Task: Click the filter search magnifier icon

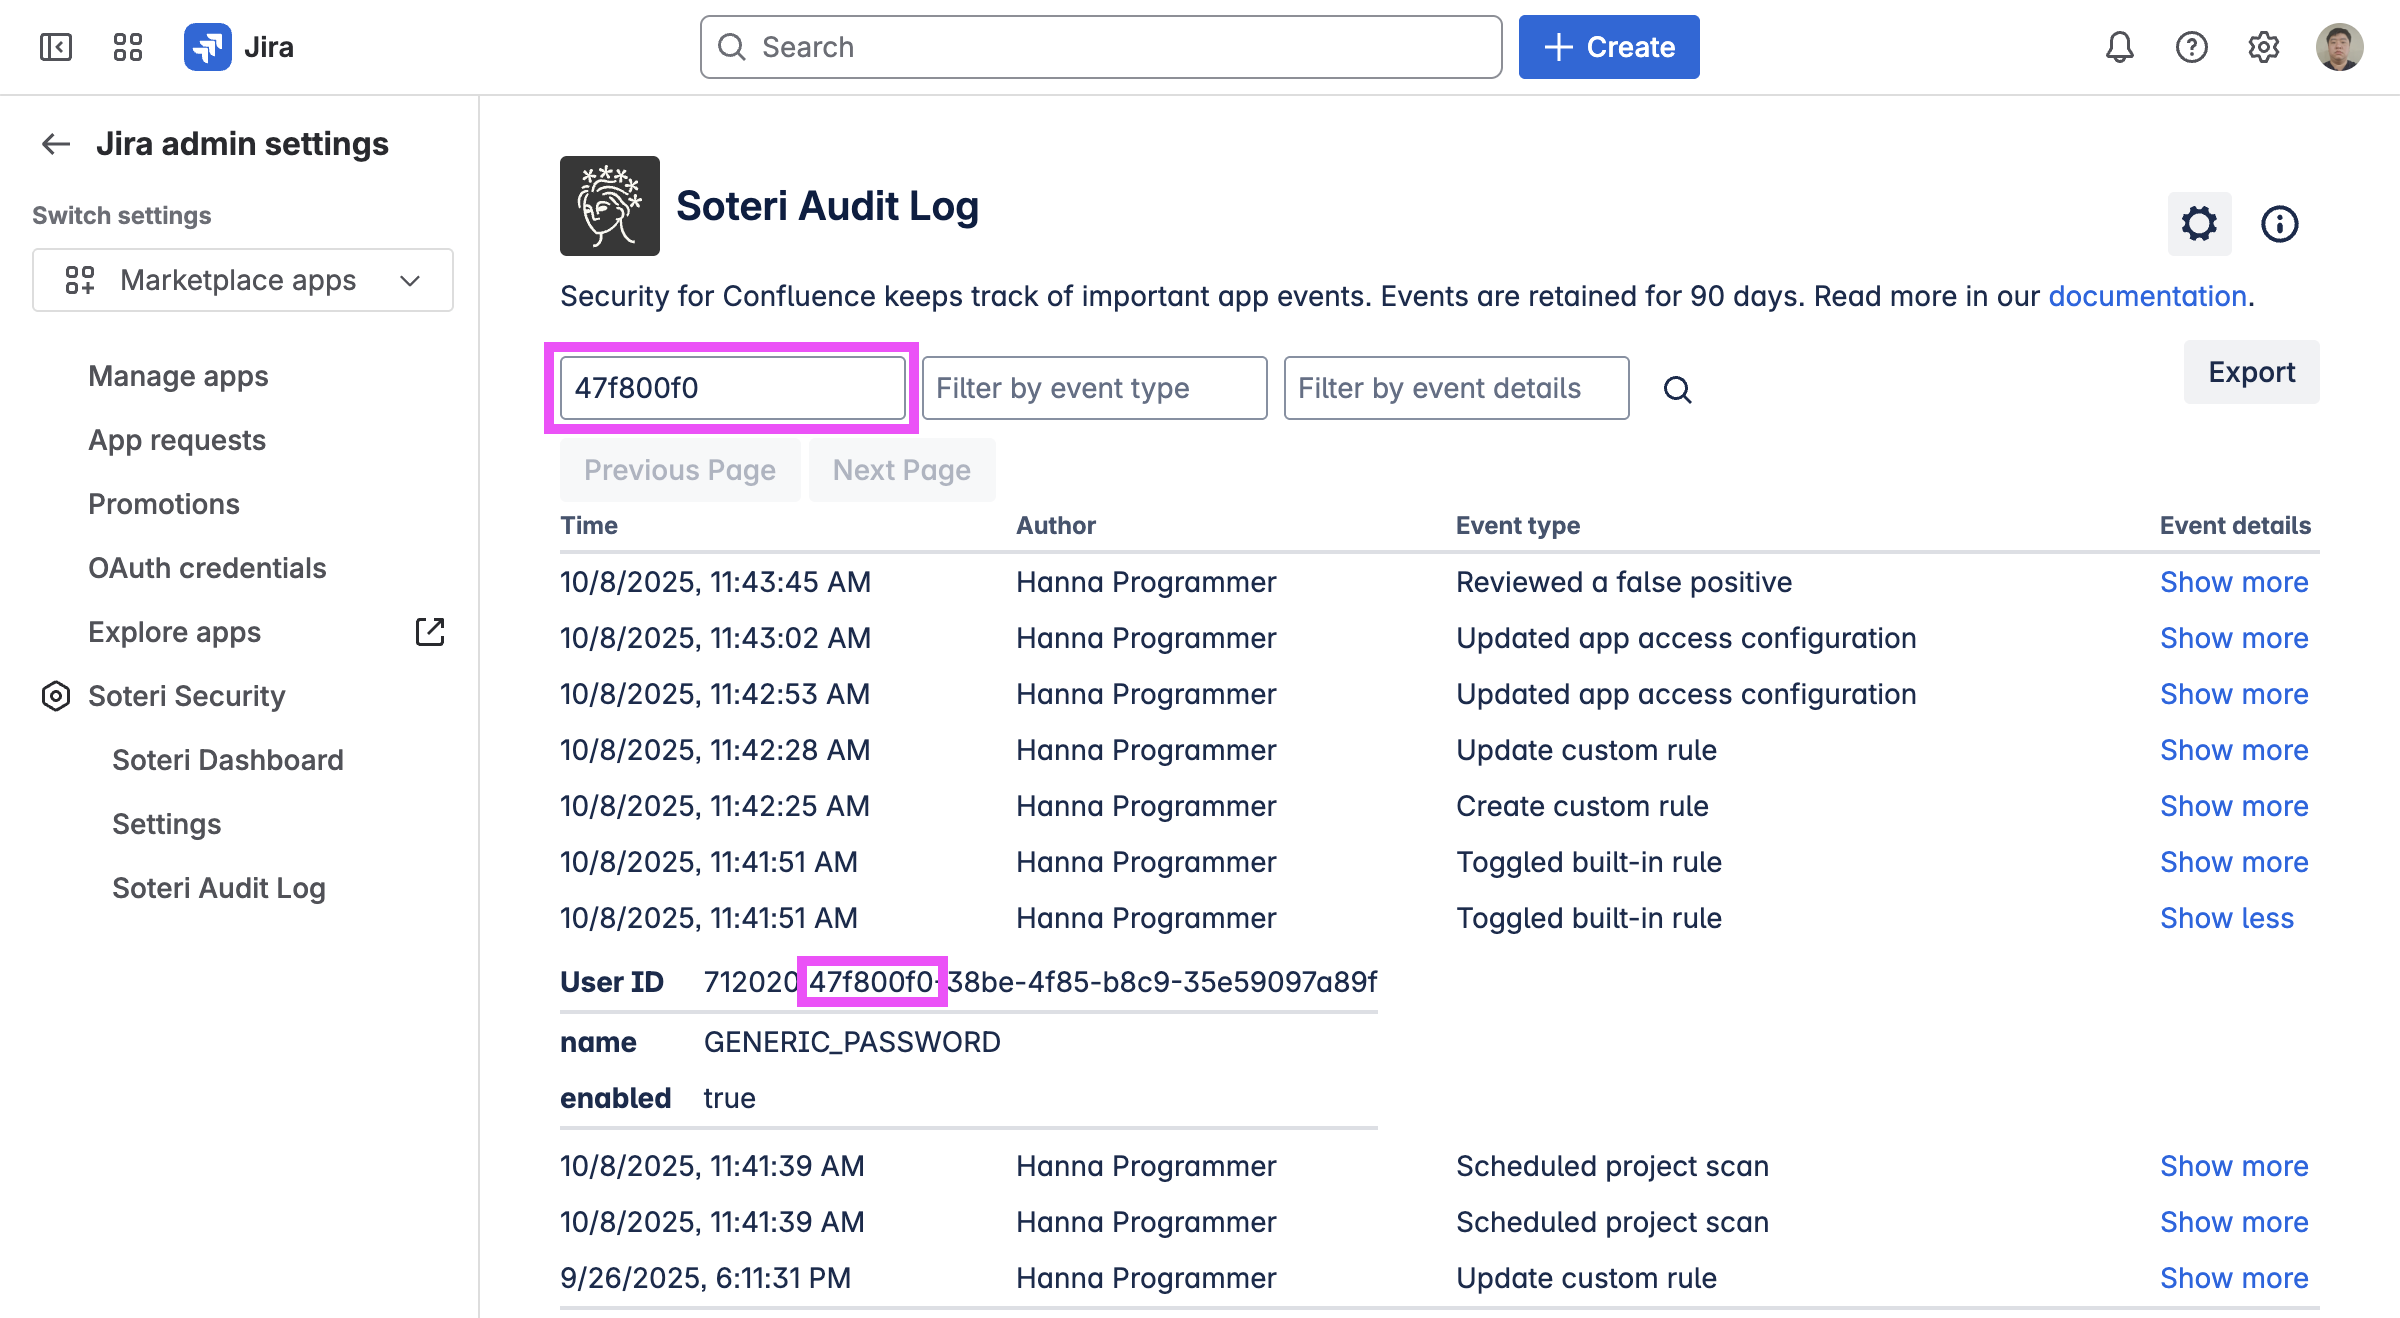Action: 1677,389
